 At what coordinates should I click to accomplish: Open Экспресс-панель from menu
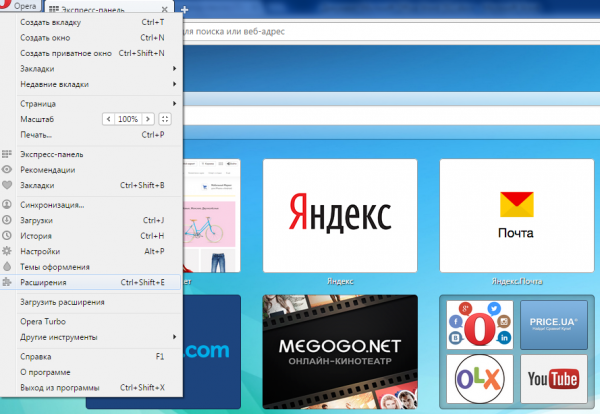point(91,154)
